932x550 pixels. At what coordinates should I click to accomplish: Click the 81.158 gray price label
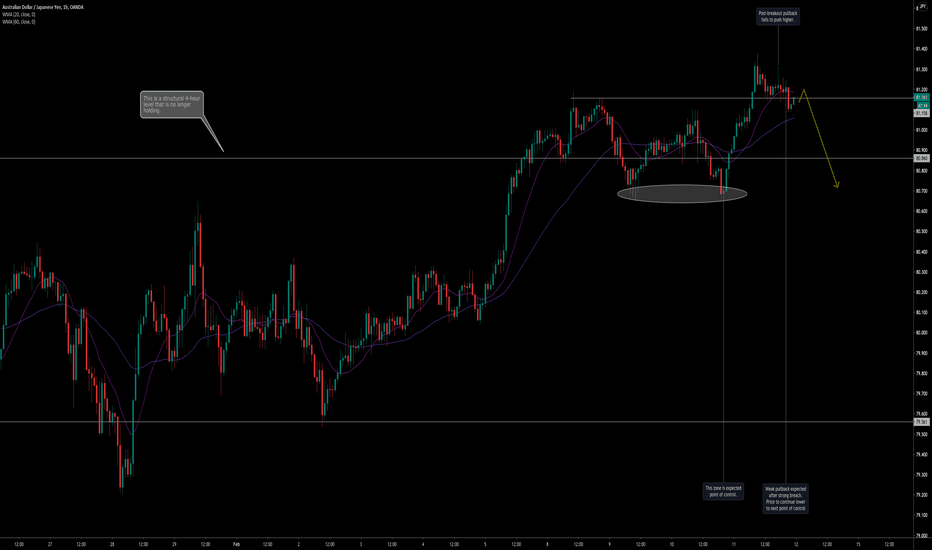[x=922, y=113]
